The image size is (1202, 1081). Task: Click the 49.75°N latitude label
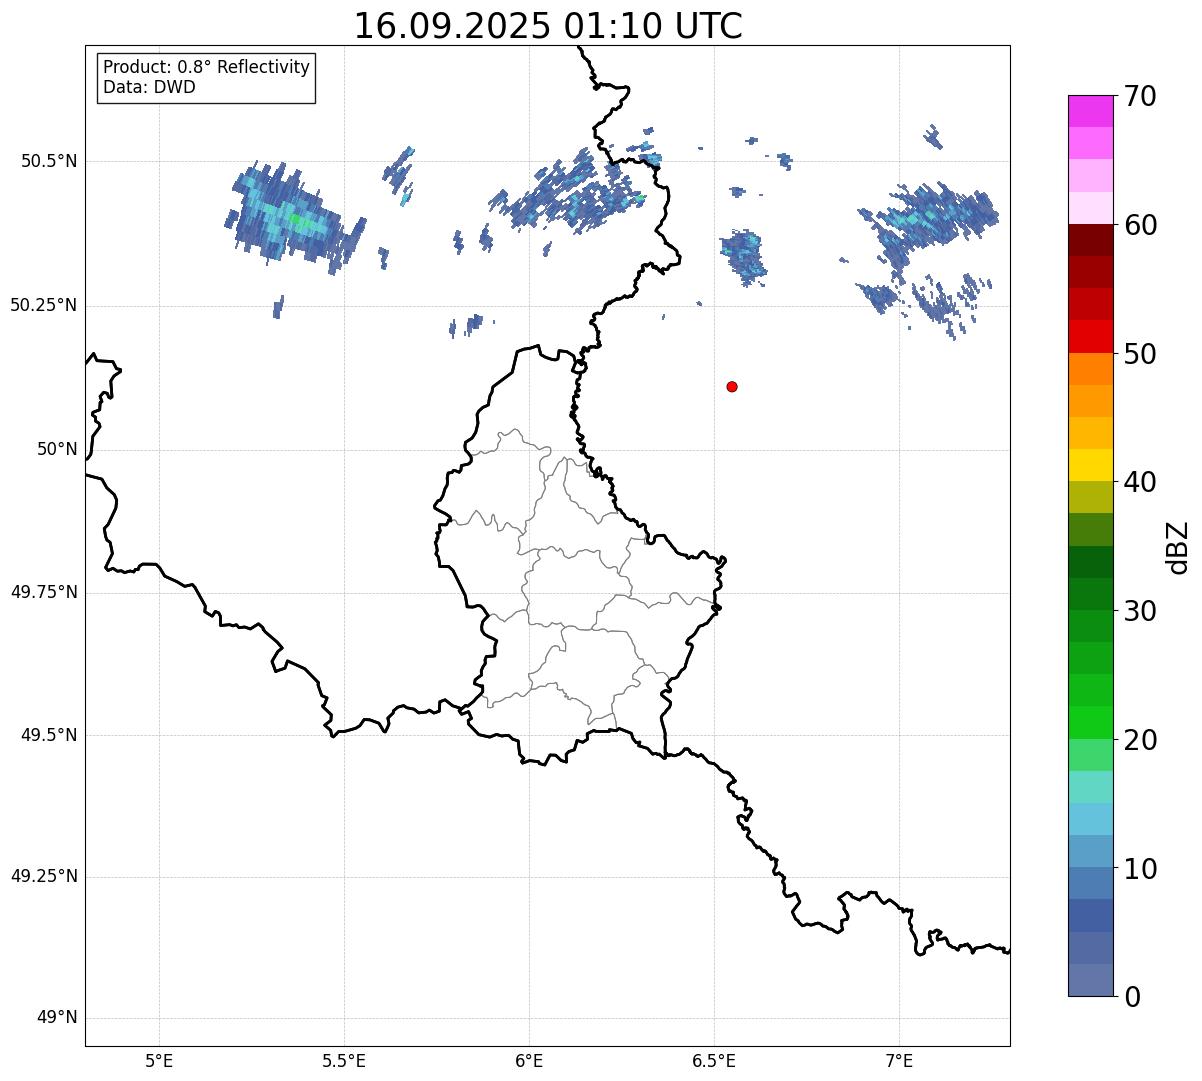(x=43, y=592)
